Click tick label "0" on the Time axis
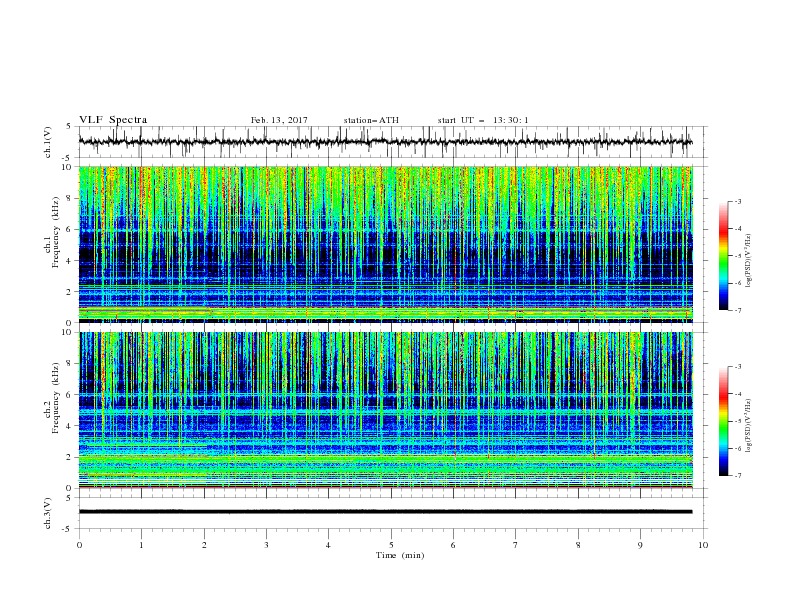Image resolution: width=792 pixels, height=612 pixels. 79,545
